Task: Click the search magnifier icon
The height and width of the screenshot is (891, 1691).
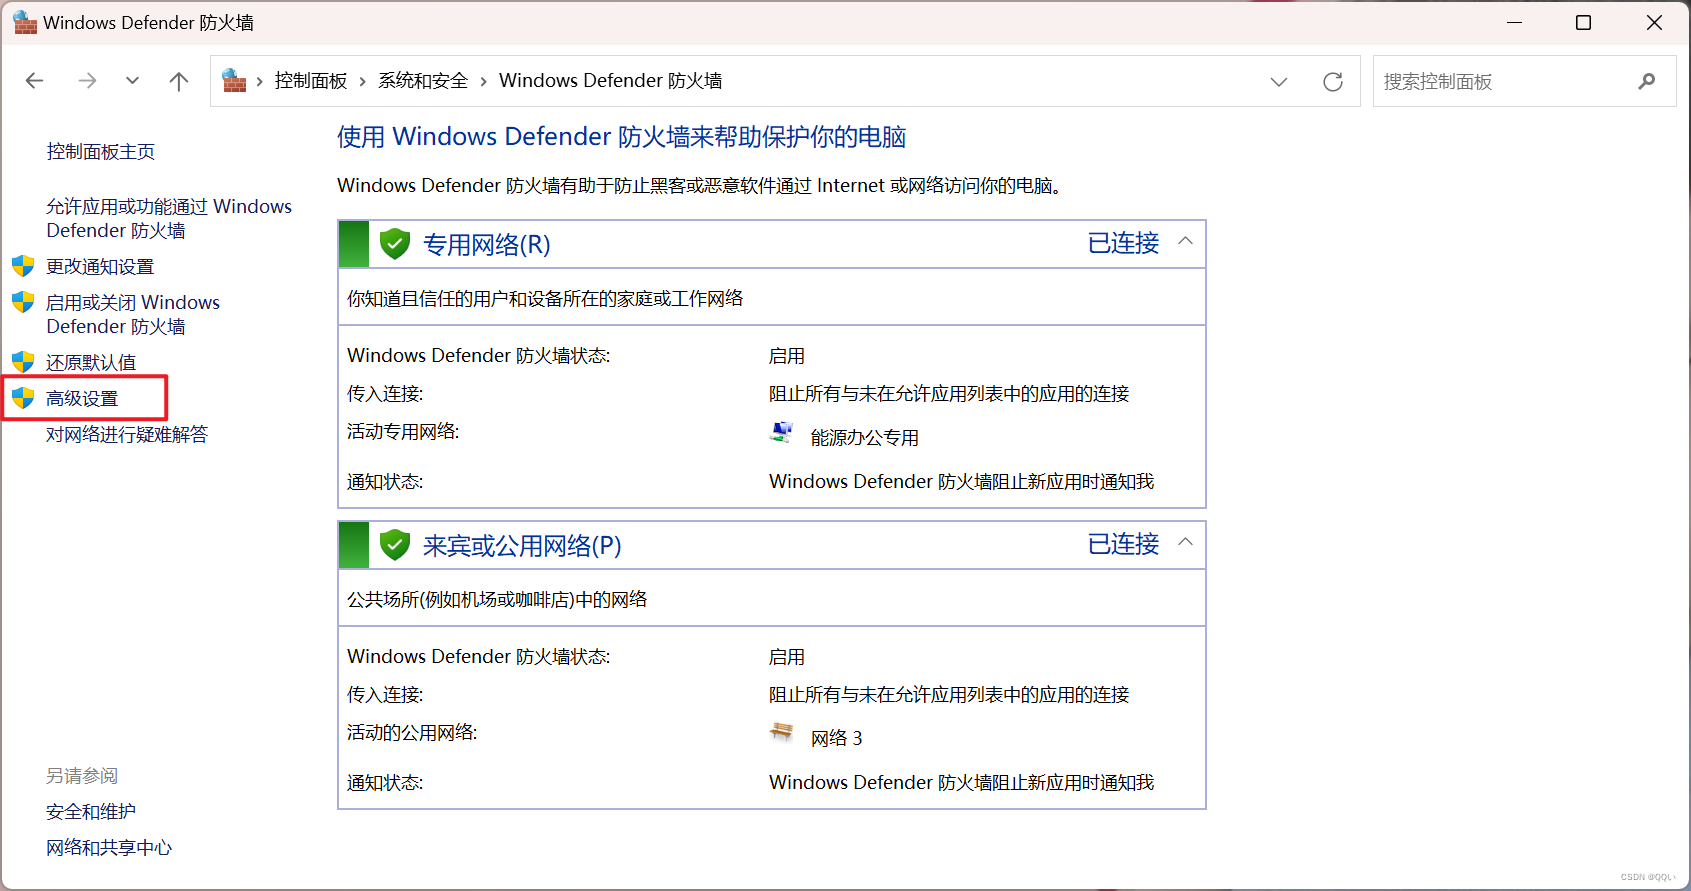Action: [1647, 82]
